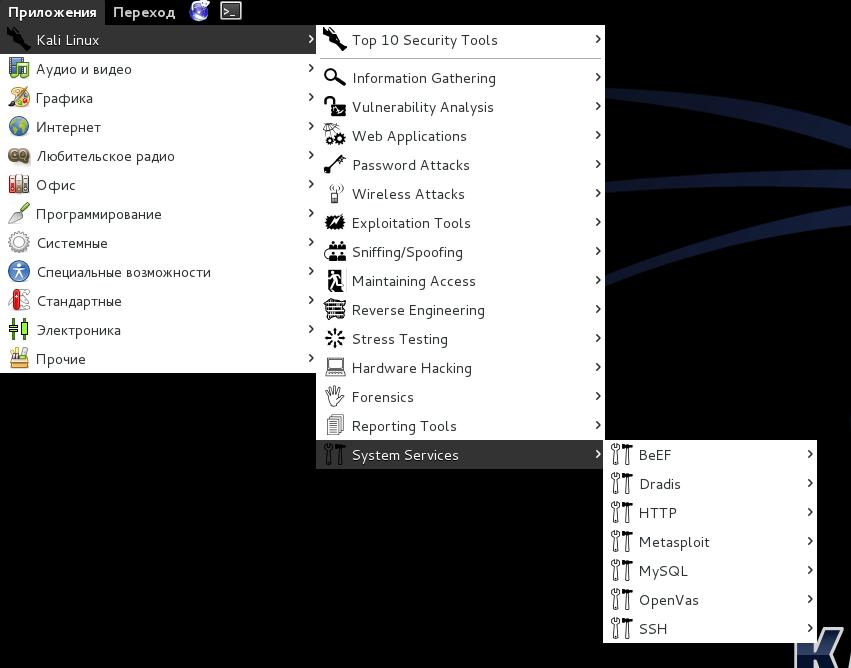This screenshot has width=851, height=668.
Task: Click the OpenVas tools icon
Action: pyautogui.click(x=622, y=599)
